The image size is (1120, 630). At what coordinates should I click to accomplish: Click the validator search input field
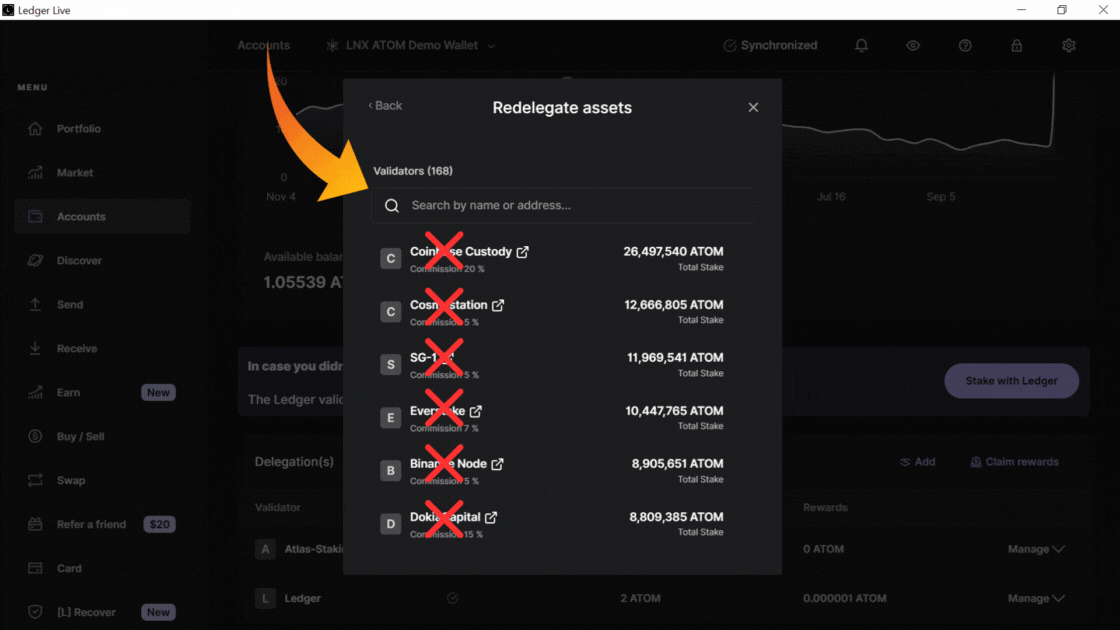click(x=563, y=205)
